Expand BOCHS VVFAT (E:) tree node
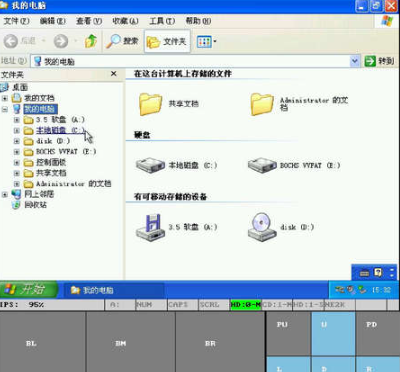This screenshot has width=400, height=372. 16,152
